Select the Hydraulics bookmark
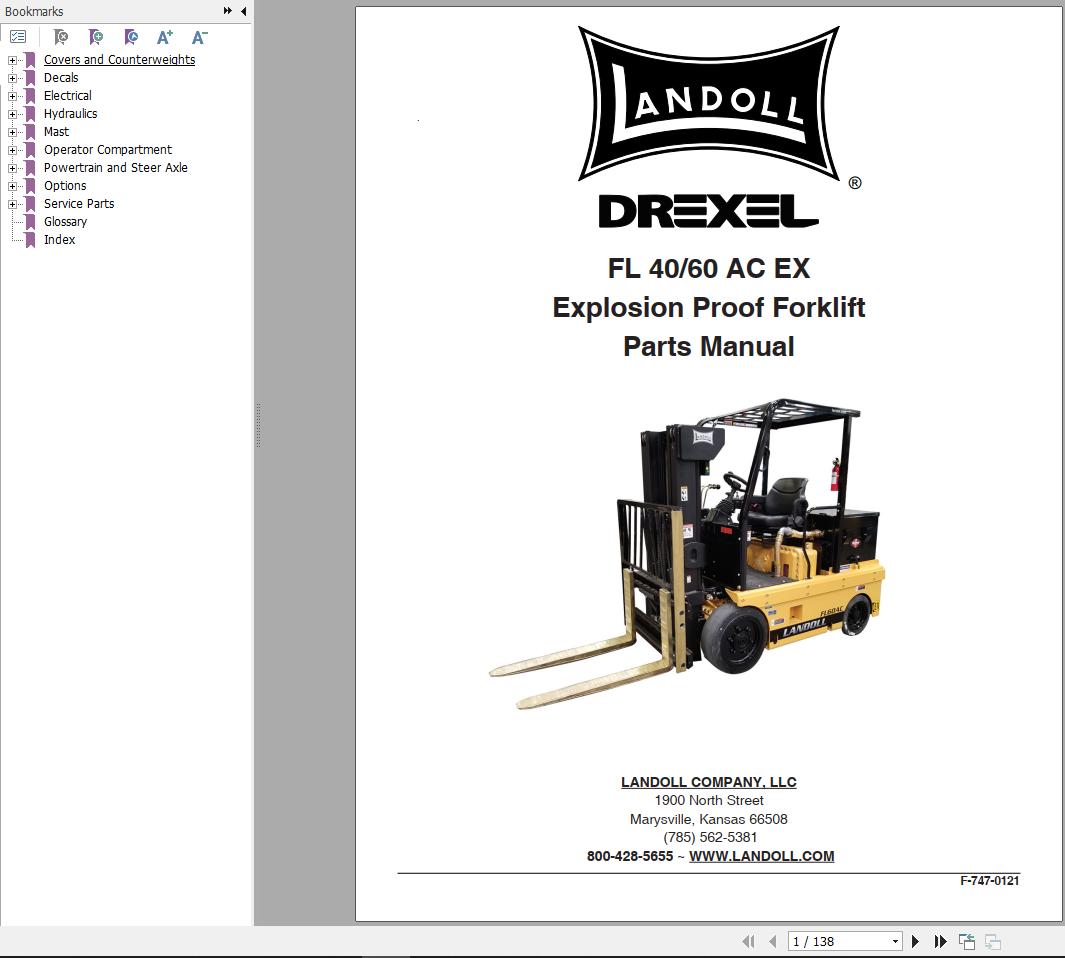The height and width of the screenshot is (958, 1065). pyautogui.click(x=70, y=113)
